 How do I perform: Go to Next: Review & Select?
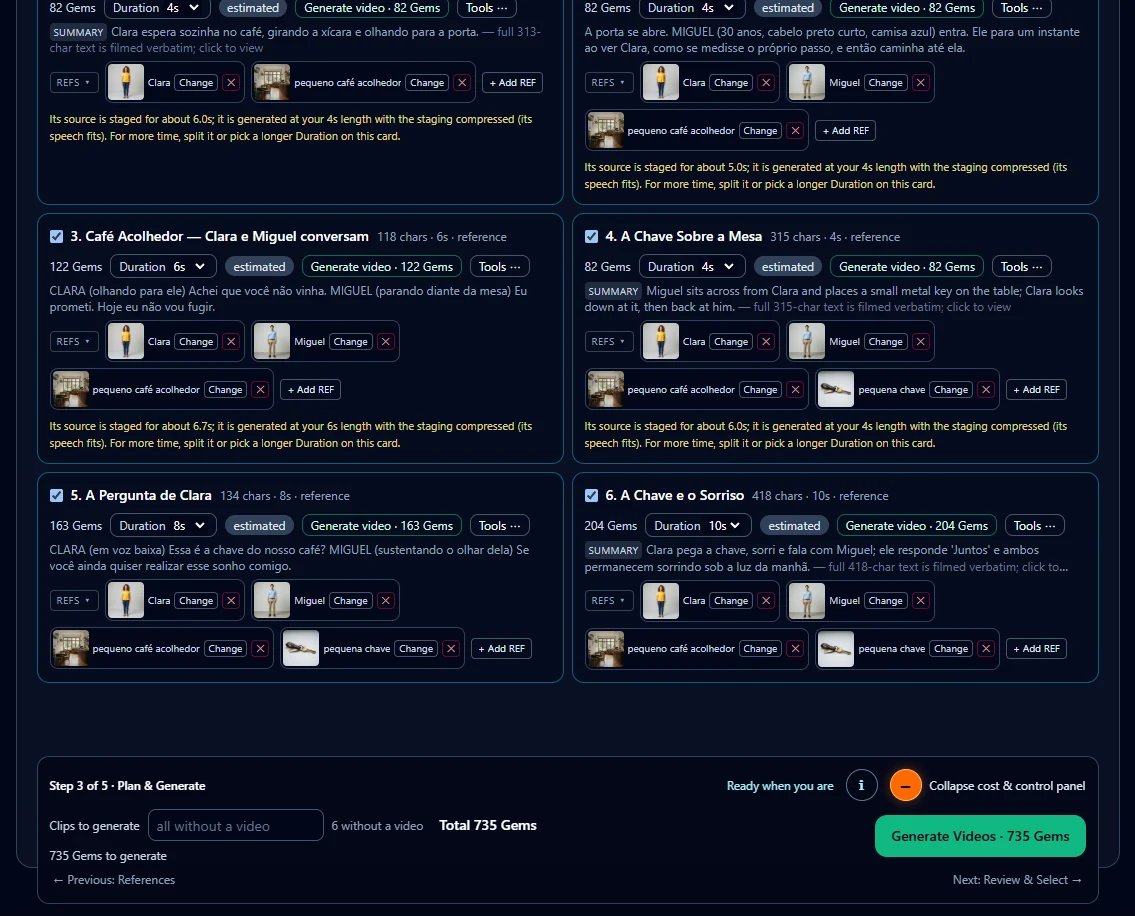(1017, 880)
